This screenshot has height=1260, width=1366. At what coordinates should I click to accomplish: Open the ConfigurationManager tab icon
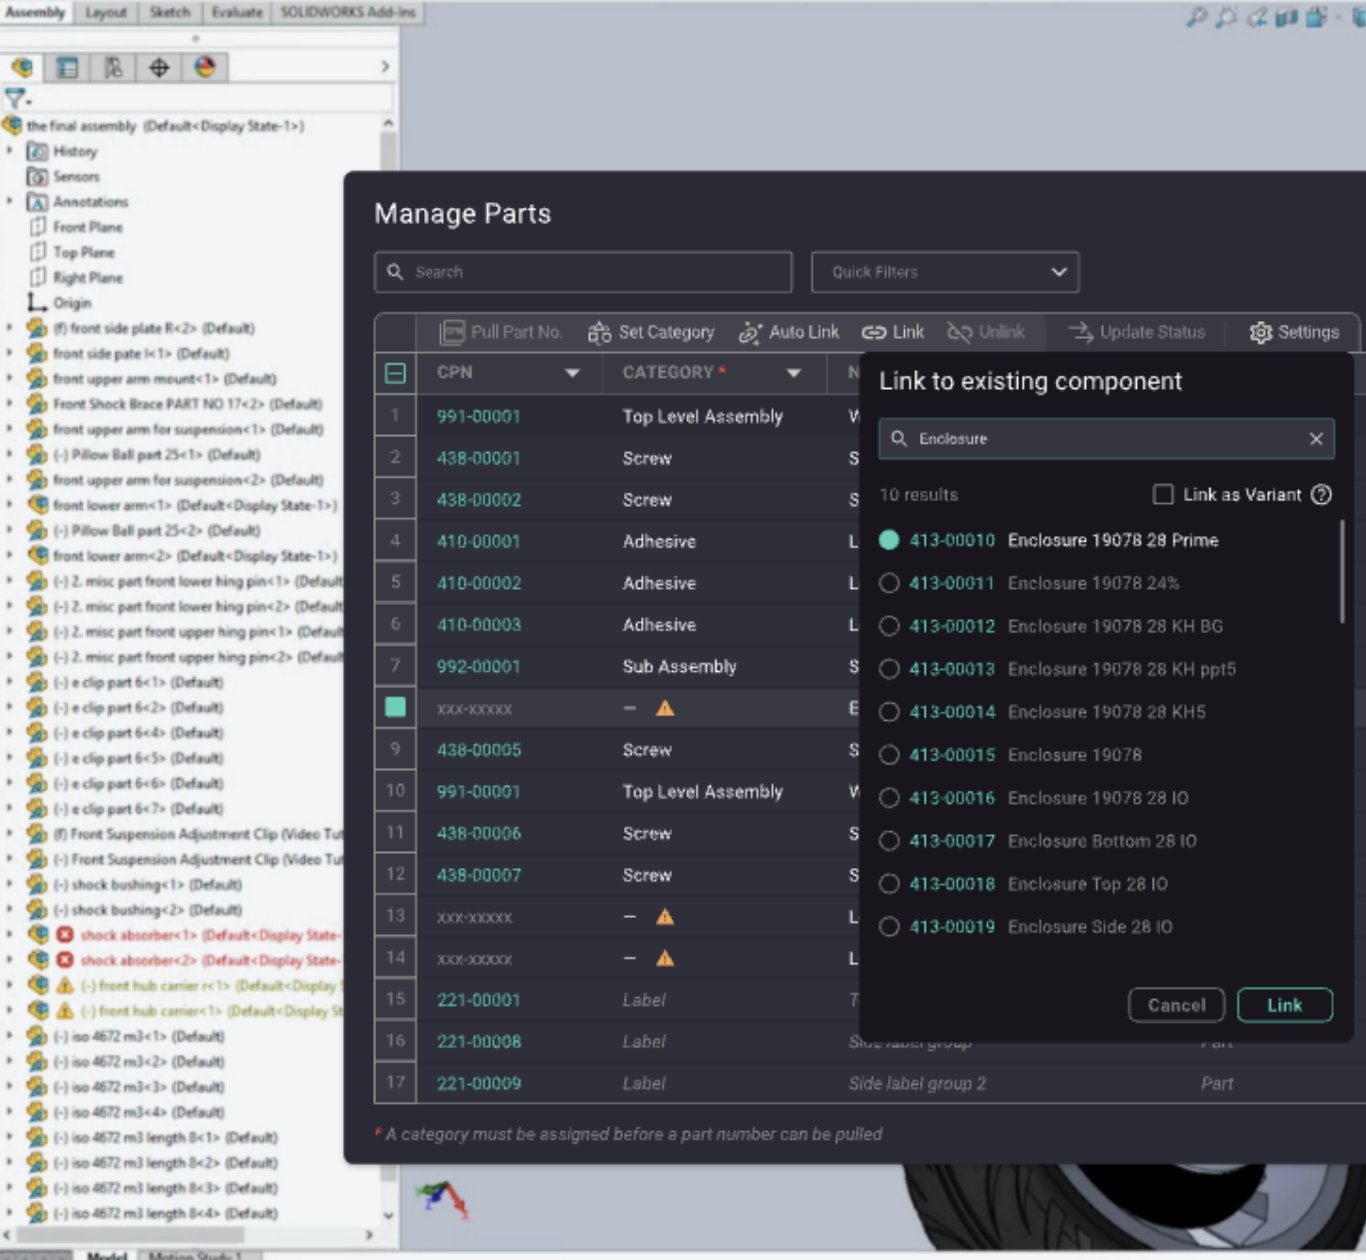coord(113,67)
